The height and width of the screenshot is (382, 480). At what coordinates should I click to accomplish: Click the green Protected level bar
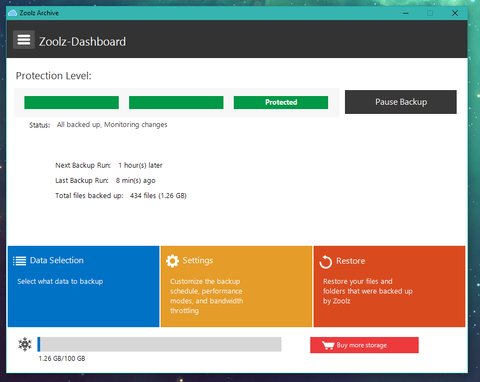(x=281, y=102)
